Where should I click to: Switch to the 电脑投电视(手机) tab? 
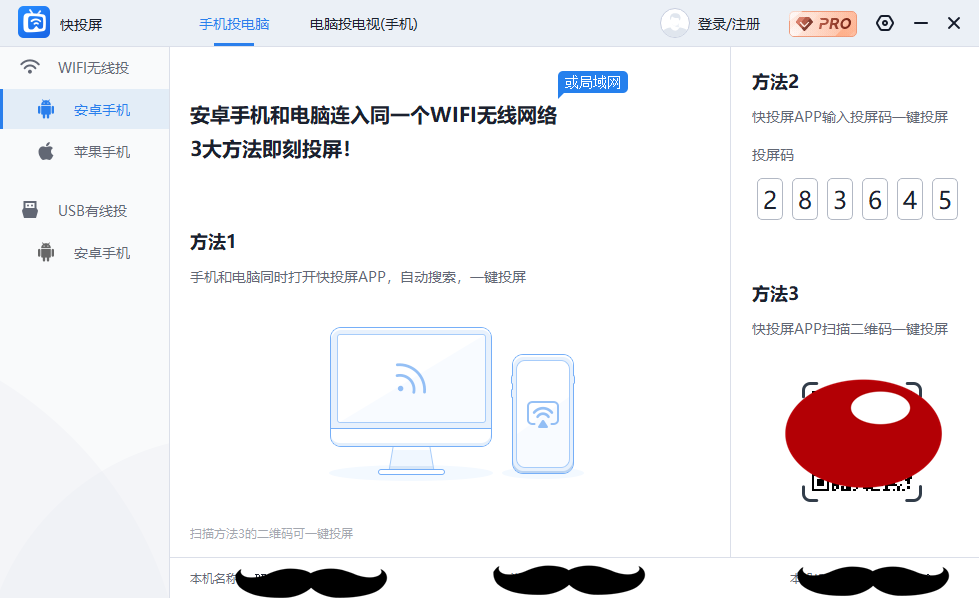(x=364, y=24)
